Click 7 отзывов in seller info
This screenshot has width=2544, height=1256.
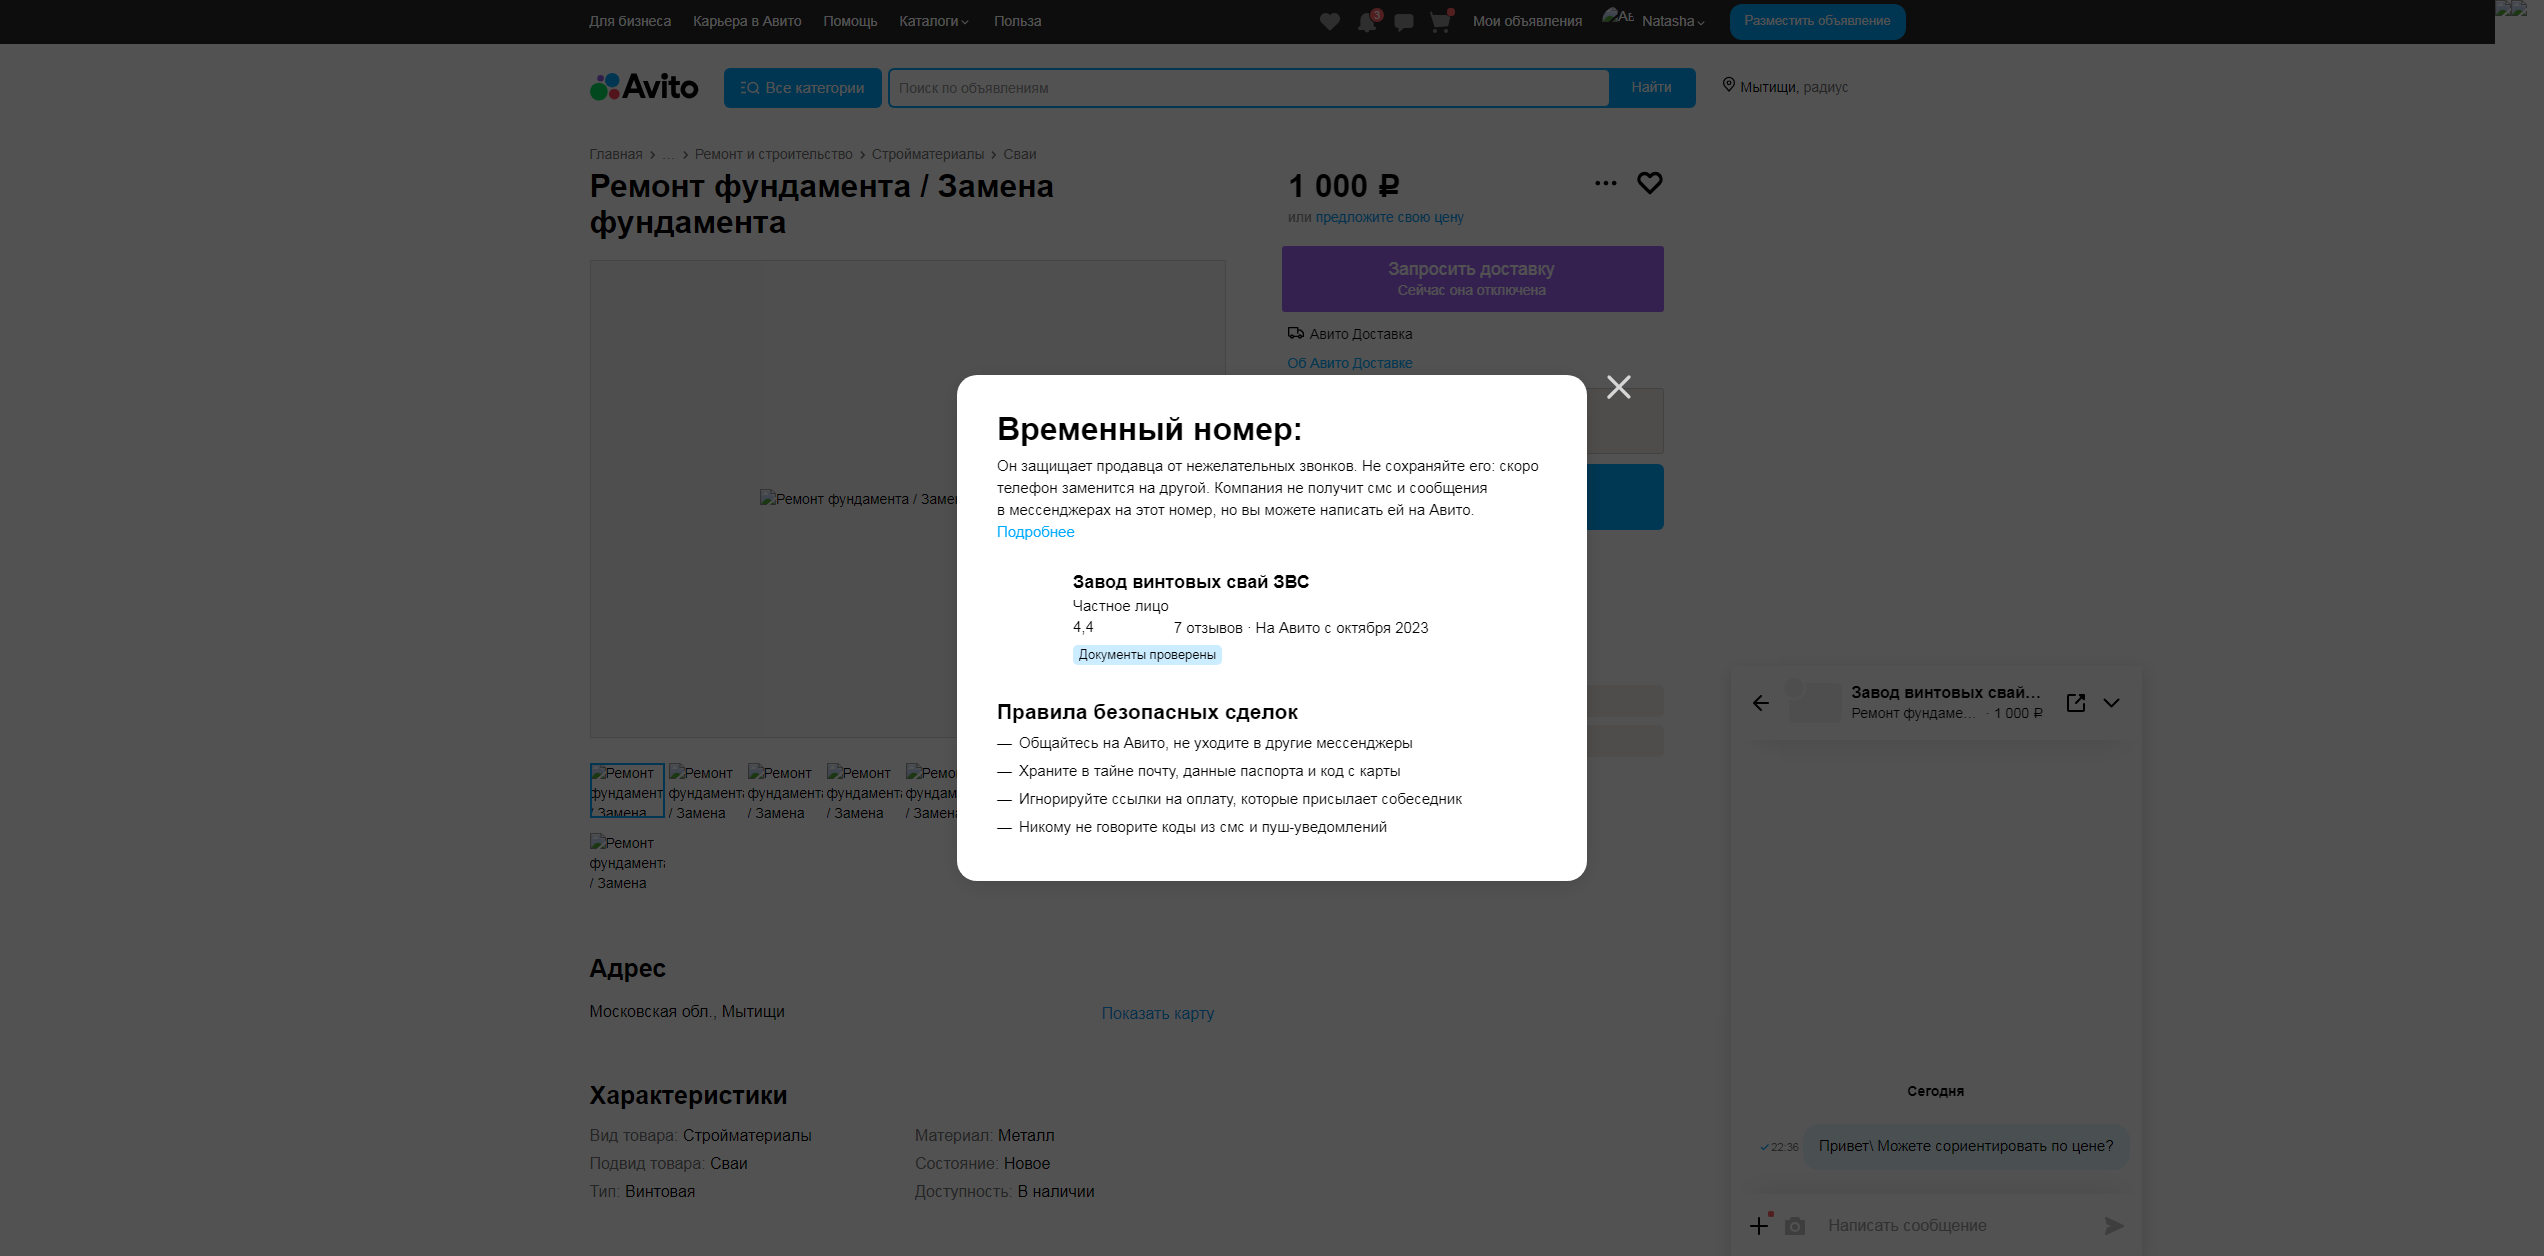coord(1208,628)
